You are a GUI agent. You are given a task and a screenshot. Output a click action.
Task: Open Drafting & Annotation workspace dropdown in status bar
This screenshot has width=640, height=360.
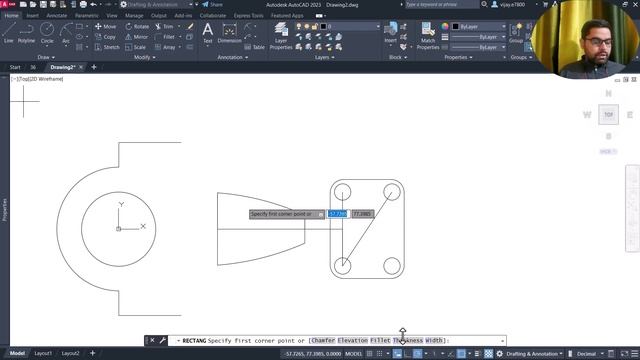(534, 354)
